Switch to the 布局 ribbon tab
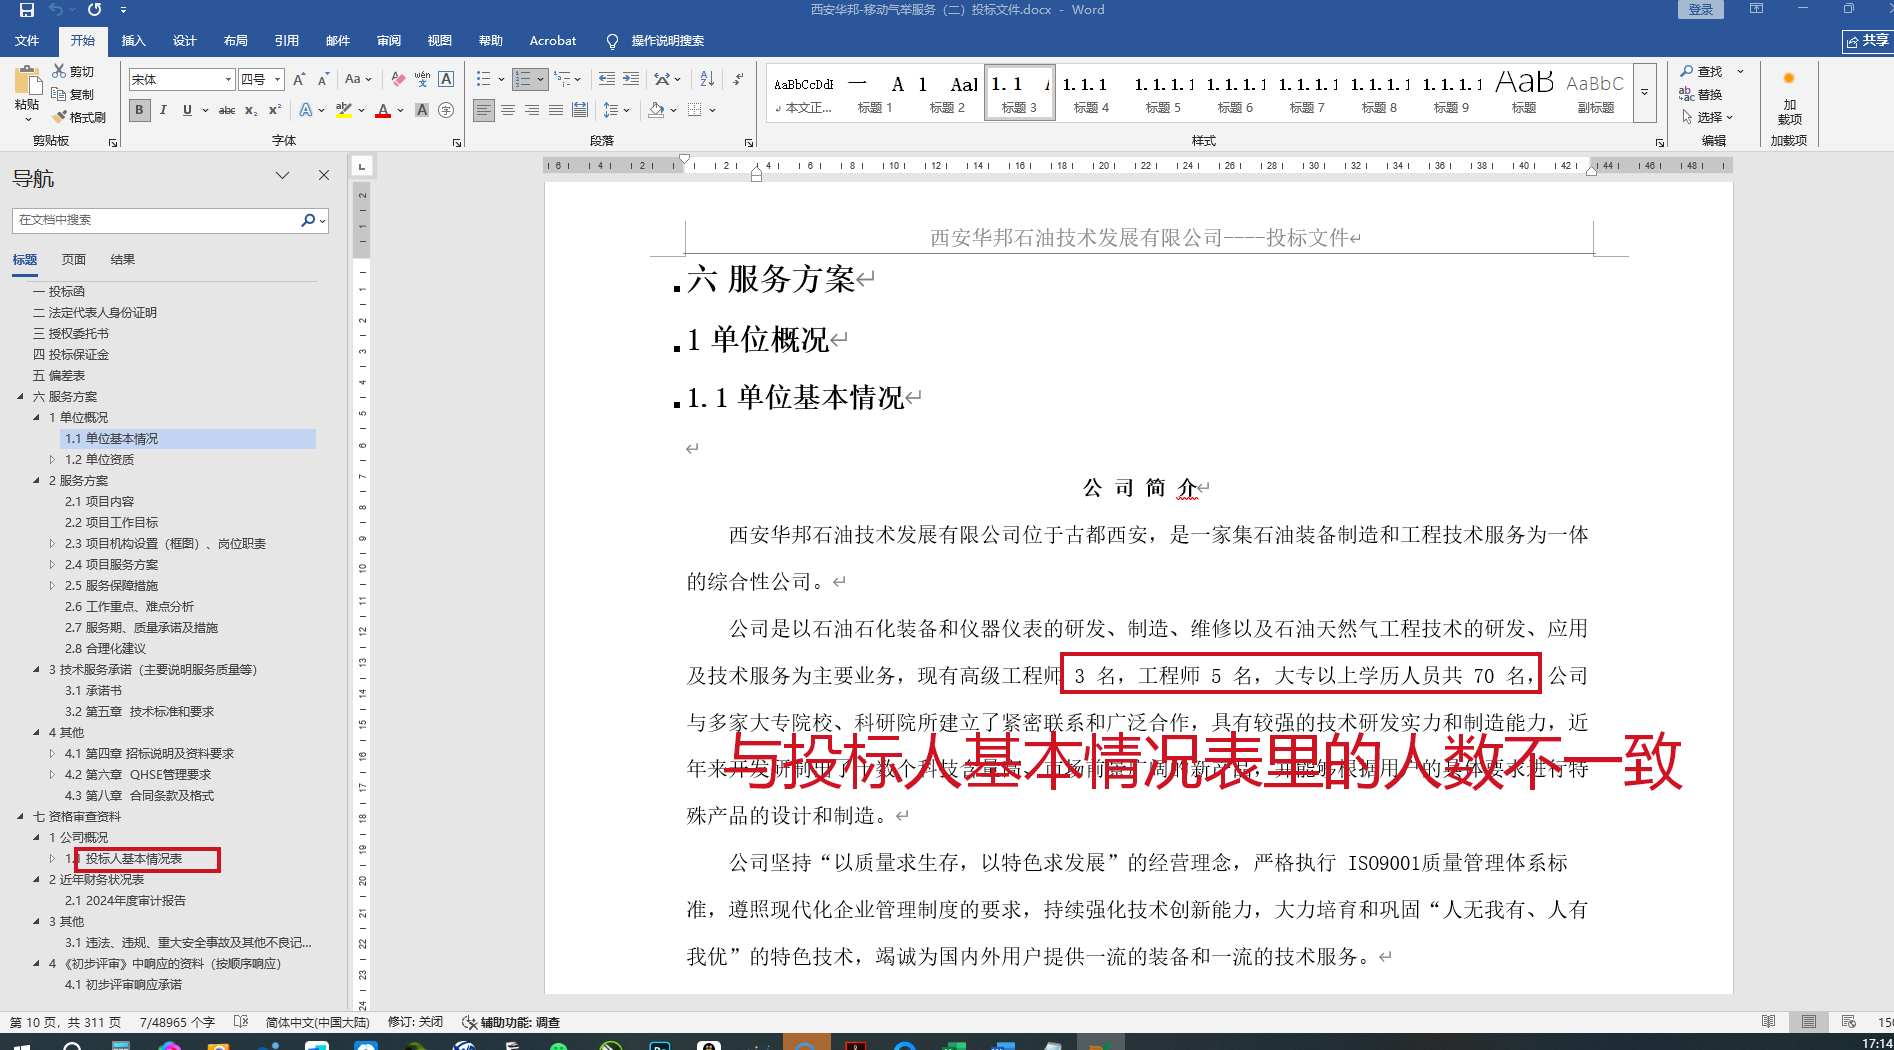The height and width of the screenshot is (1050, 1894). [235, 41]
